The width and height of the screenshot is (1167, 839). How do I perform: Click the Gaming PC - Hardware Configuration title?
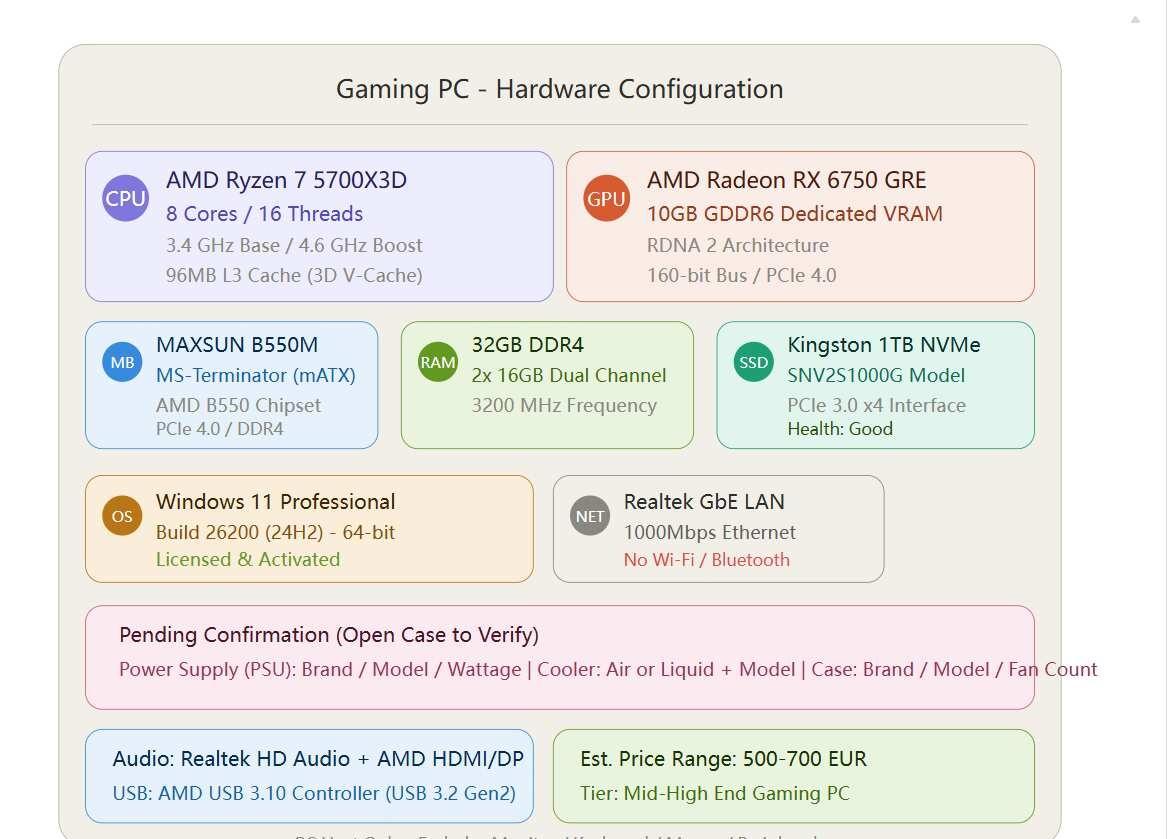click(560, 89)
